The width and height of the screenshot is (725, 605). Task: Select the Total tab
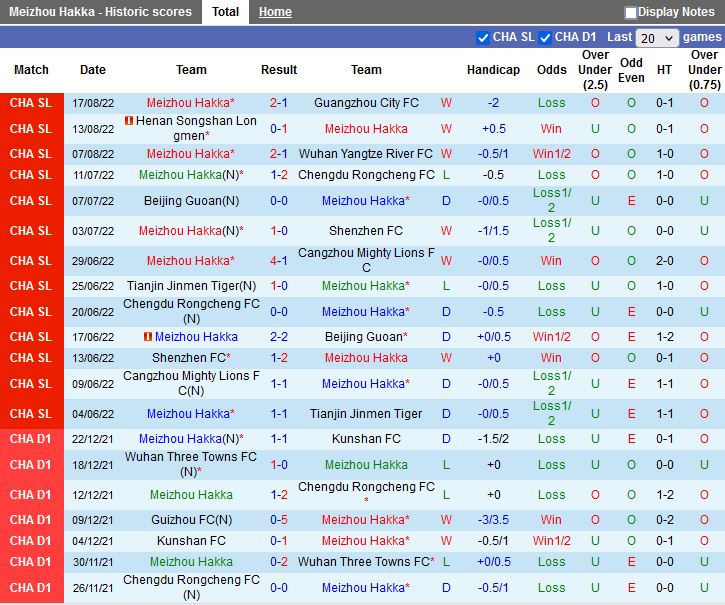[x=225, y=12]
